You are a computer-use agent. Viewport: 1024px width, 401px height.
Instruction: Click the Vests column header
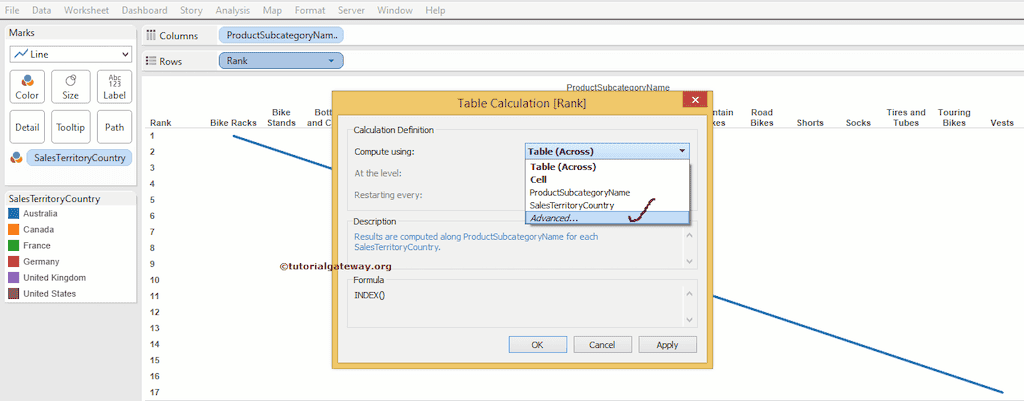1002,123
